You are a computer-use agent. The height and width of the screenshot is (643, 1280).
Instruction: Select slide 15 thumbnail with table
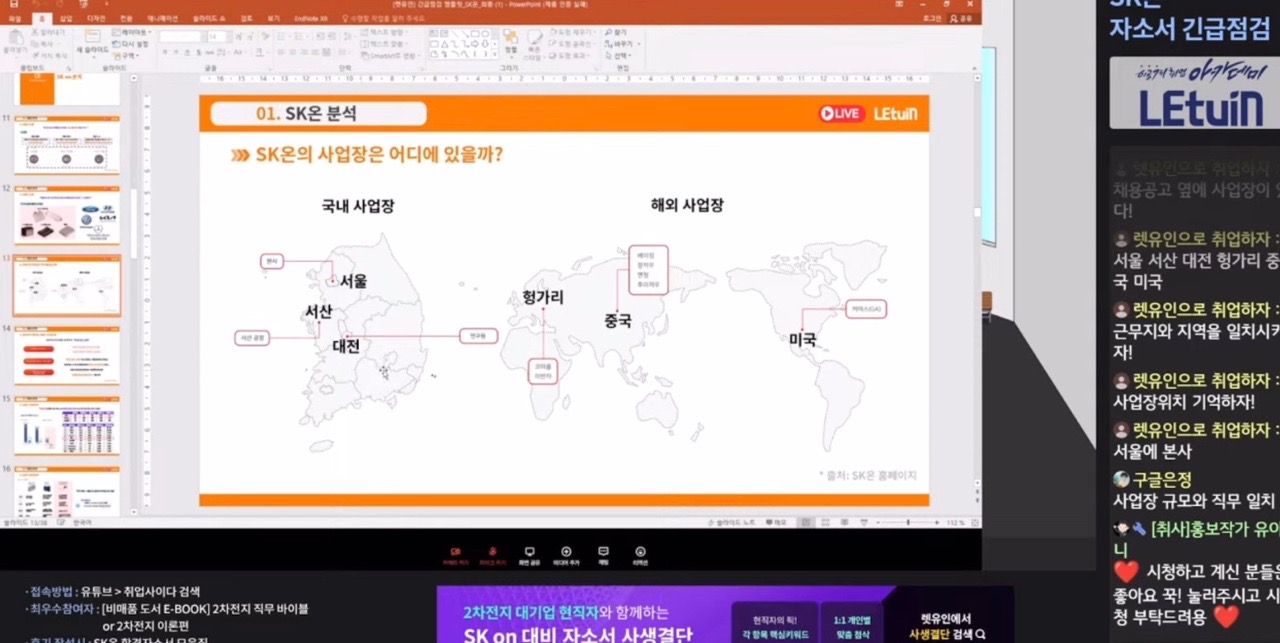(66, 425)
